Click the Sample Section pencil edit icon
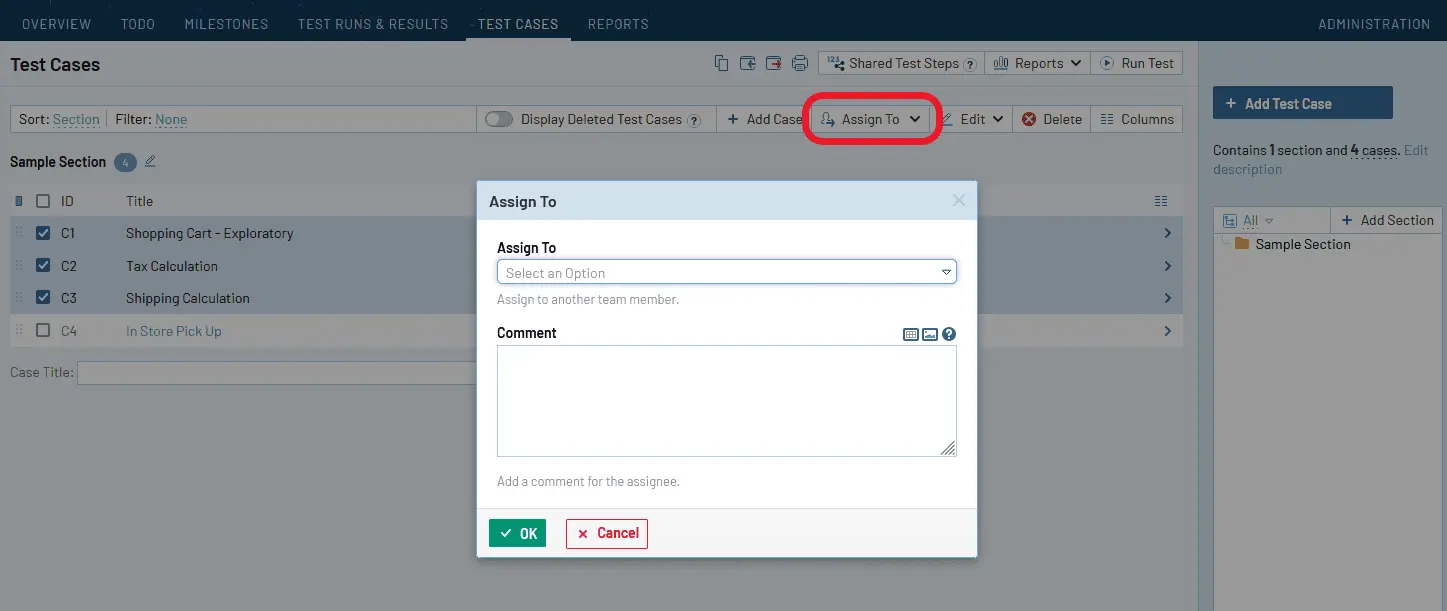Image resolution: width=1447 pixels, height=611 pixels. [x=150, y=161]
